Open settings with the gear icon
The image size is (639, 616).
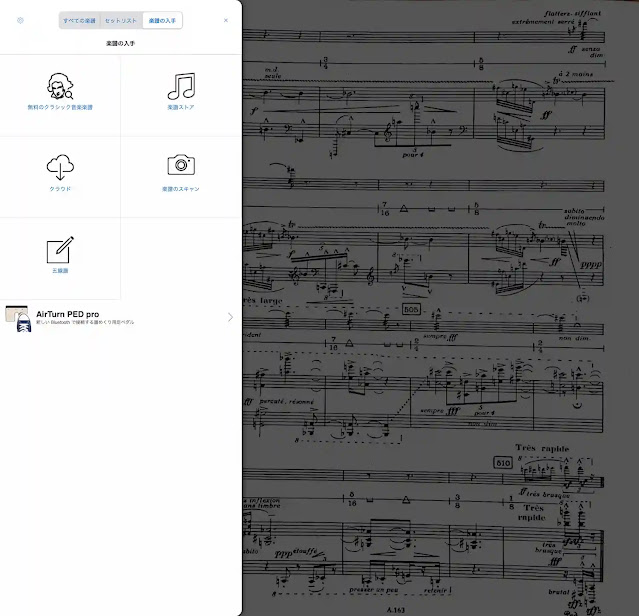tap(20, 20)
